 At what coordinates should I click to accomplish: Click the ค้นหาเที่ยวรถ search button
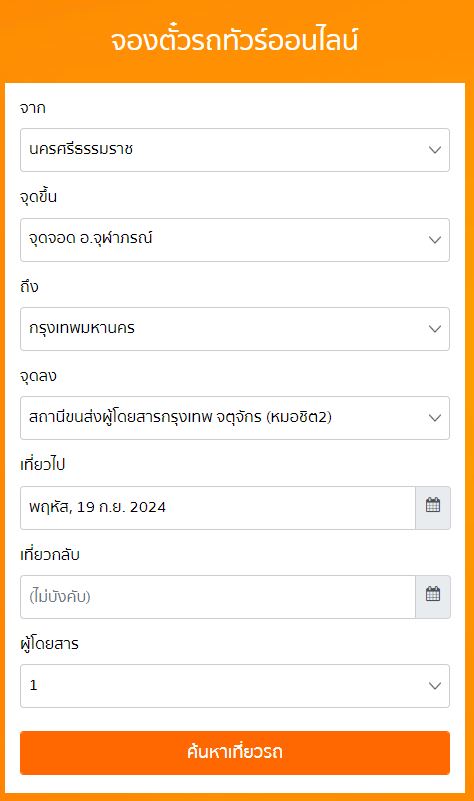point(235,753)
